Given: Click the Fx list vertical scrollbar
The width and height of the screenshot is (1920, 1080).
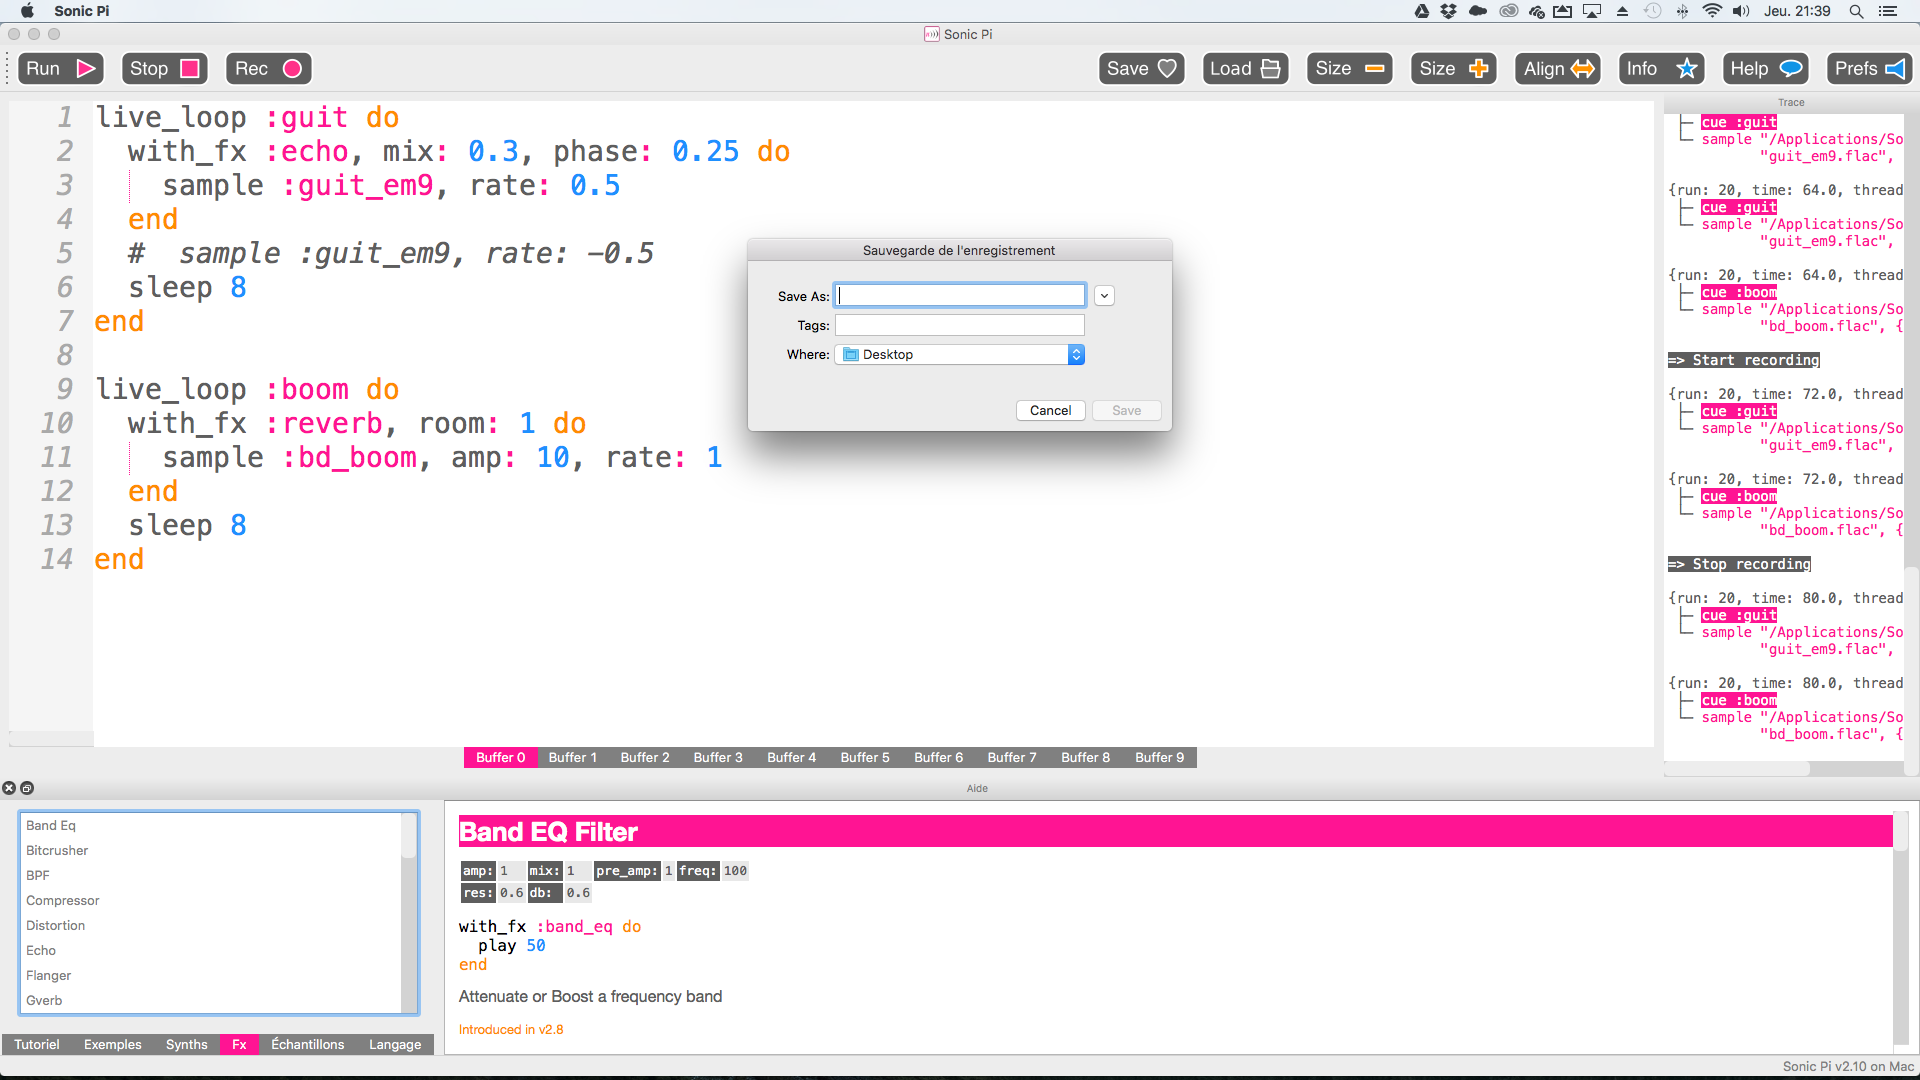Looking at the screenshot, I should coord(409,912).
